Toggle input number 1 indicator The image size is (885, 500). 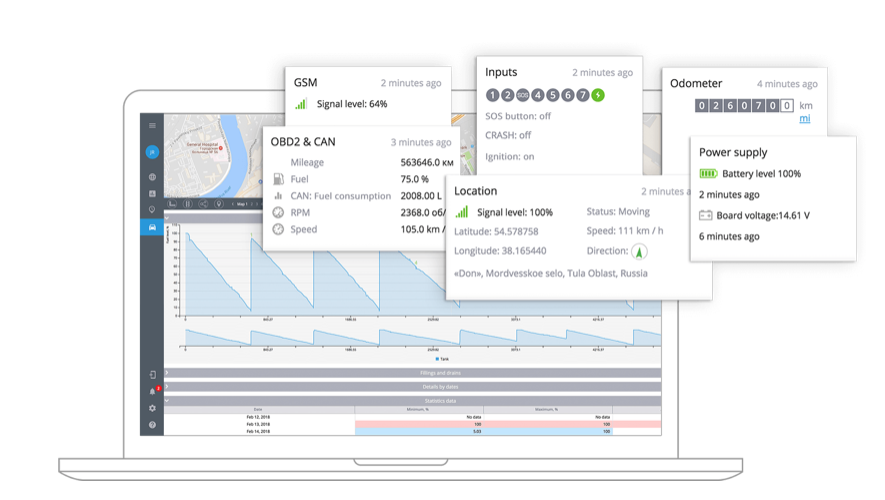[x=492, y=95]
